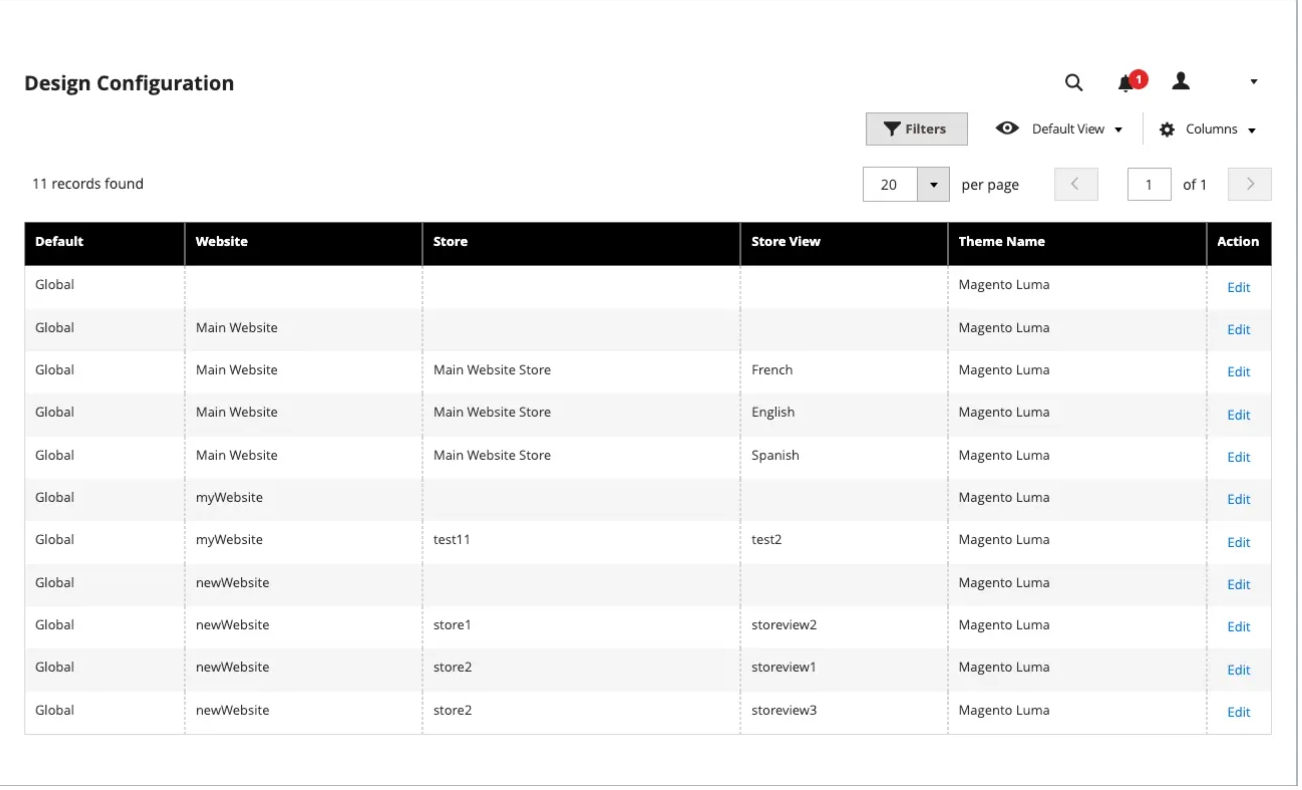Open the Default View dropdown

pyautogui.click(x=1060, y=129)
